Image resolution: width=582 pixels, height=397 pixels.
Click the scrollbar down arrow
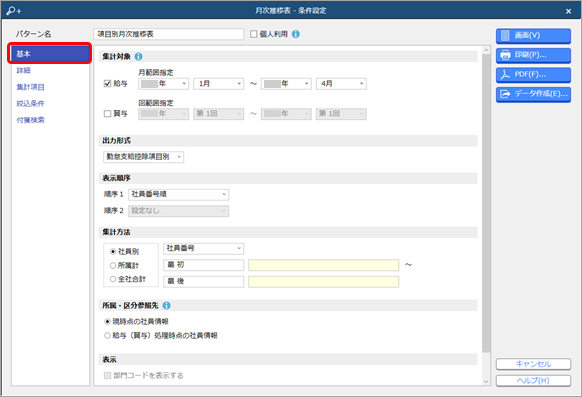[x=486, y=381]
